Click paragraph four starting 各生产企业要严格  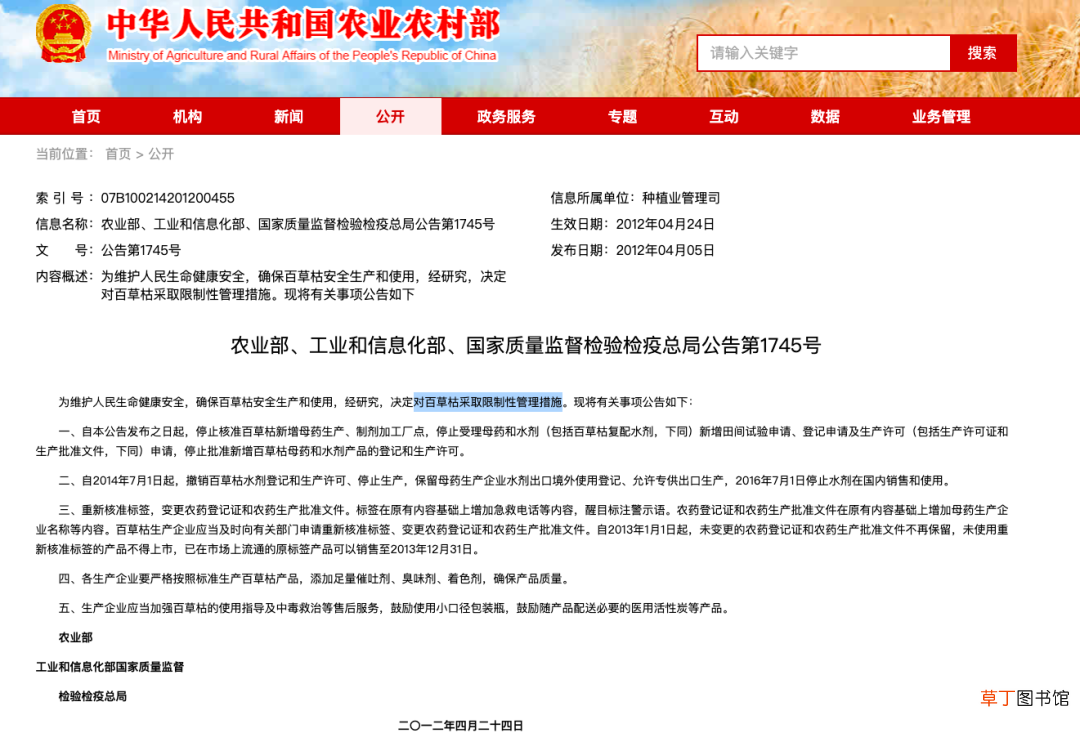pyautogui.click(x=315, y=579)
